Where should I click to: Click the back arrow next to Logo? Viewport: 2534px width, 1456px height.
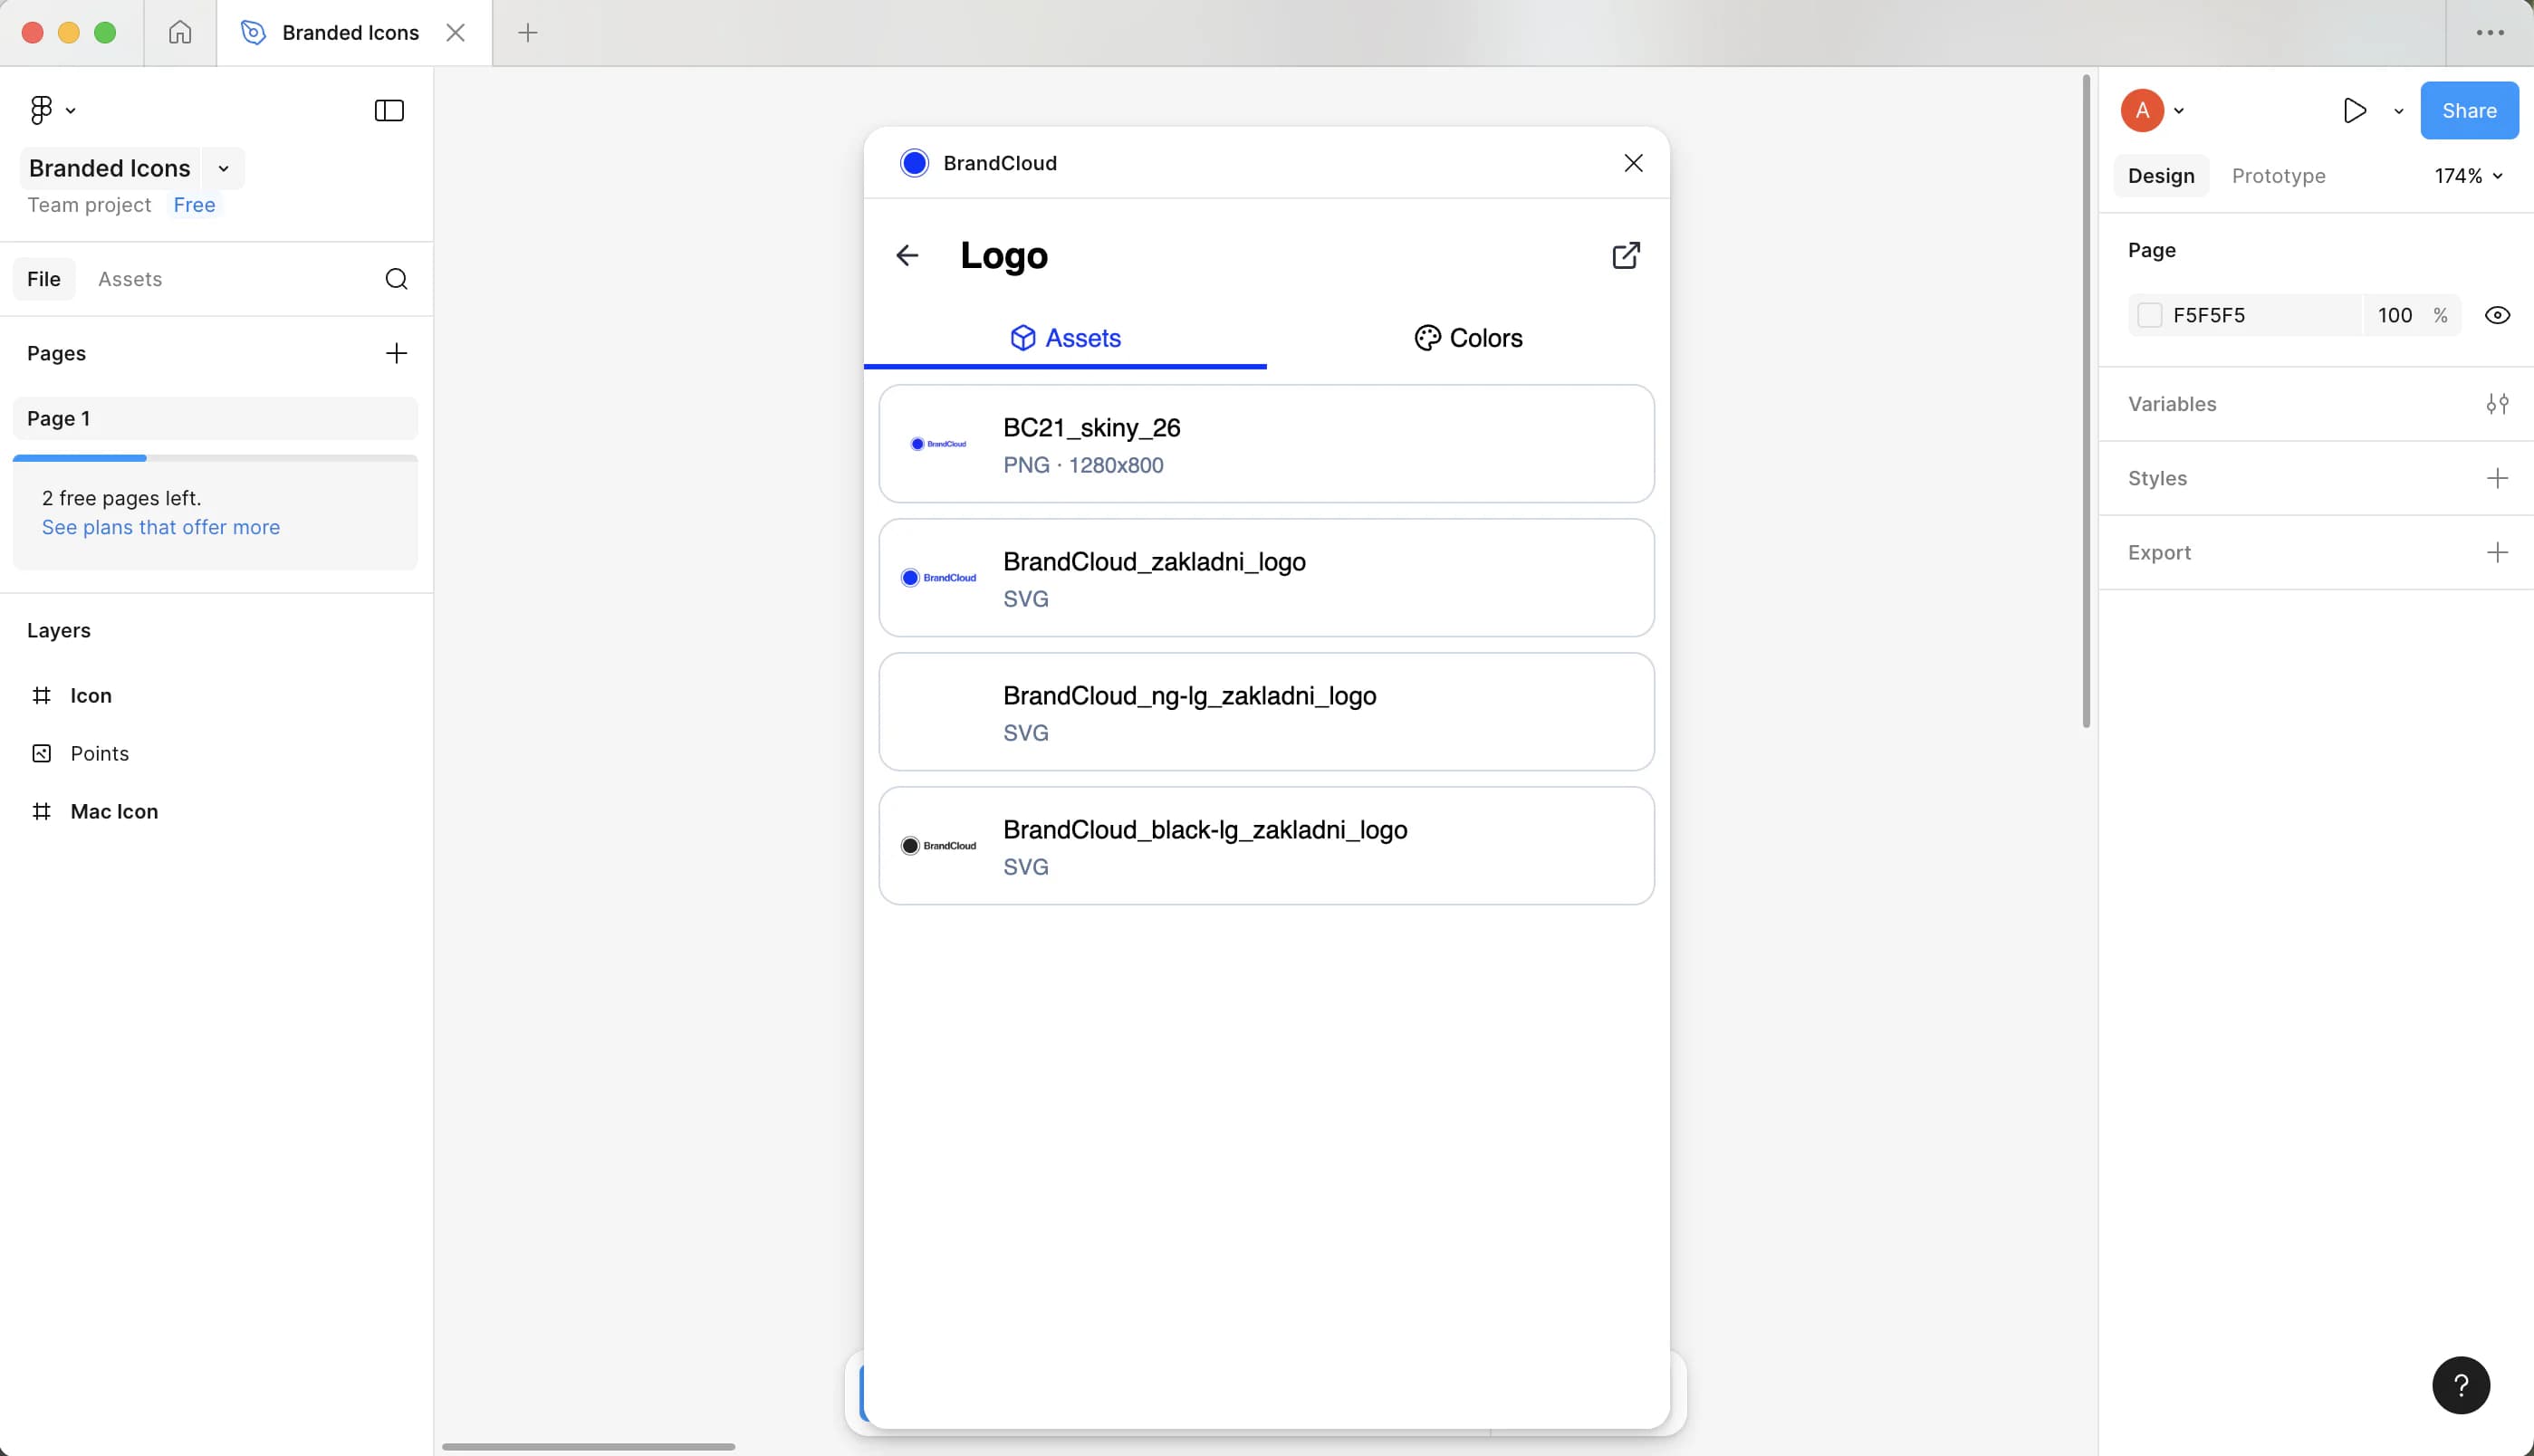point(907,256)
